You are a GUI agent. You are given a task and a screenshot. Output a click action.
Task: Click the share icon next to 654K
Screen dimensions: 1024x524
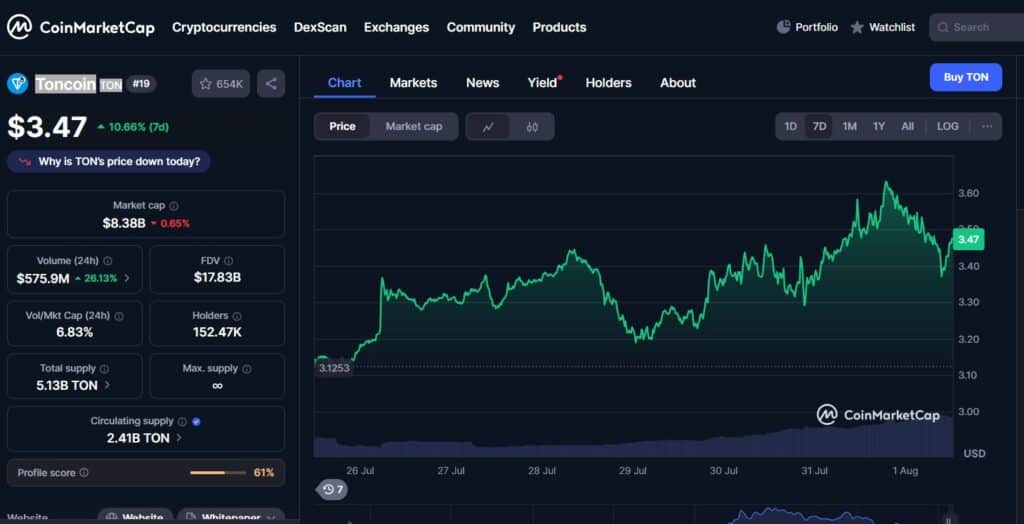(271, 84)
